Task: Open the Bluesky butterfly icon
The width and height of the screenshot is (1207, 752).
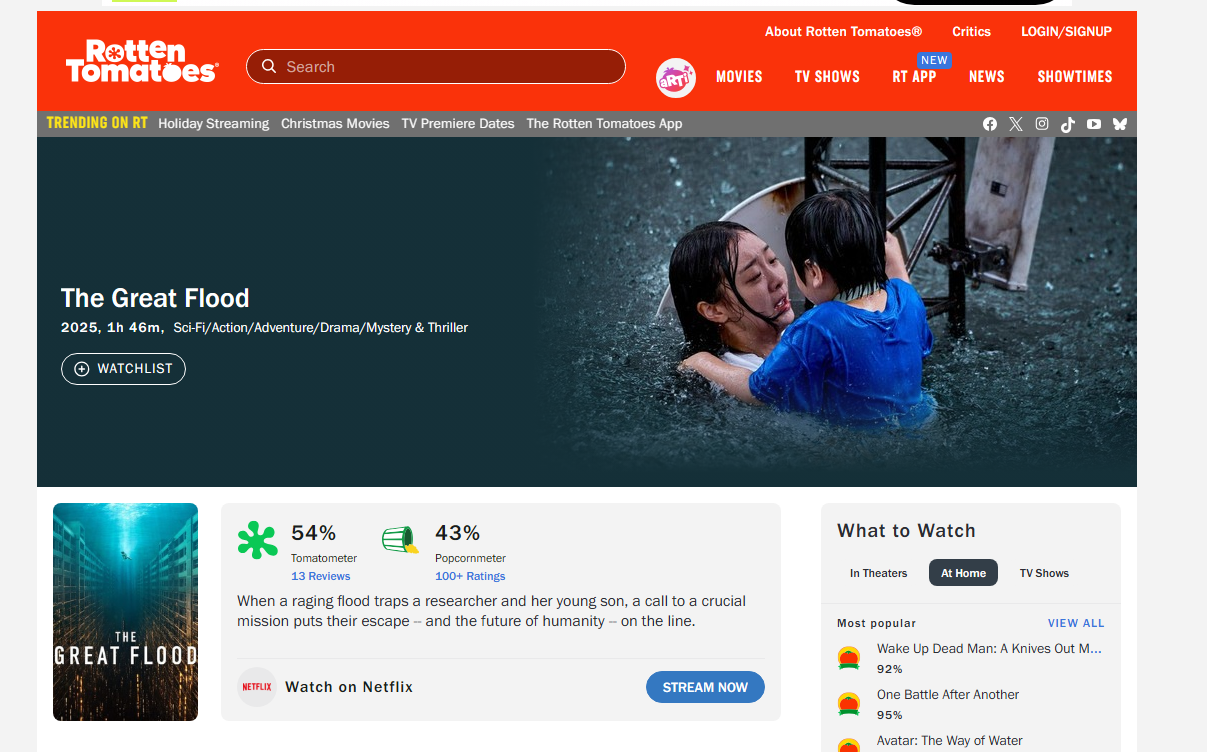Action: (1120, 124)
